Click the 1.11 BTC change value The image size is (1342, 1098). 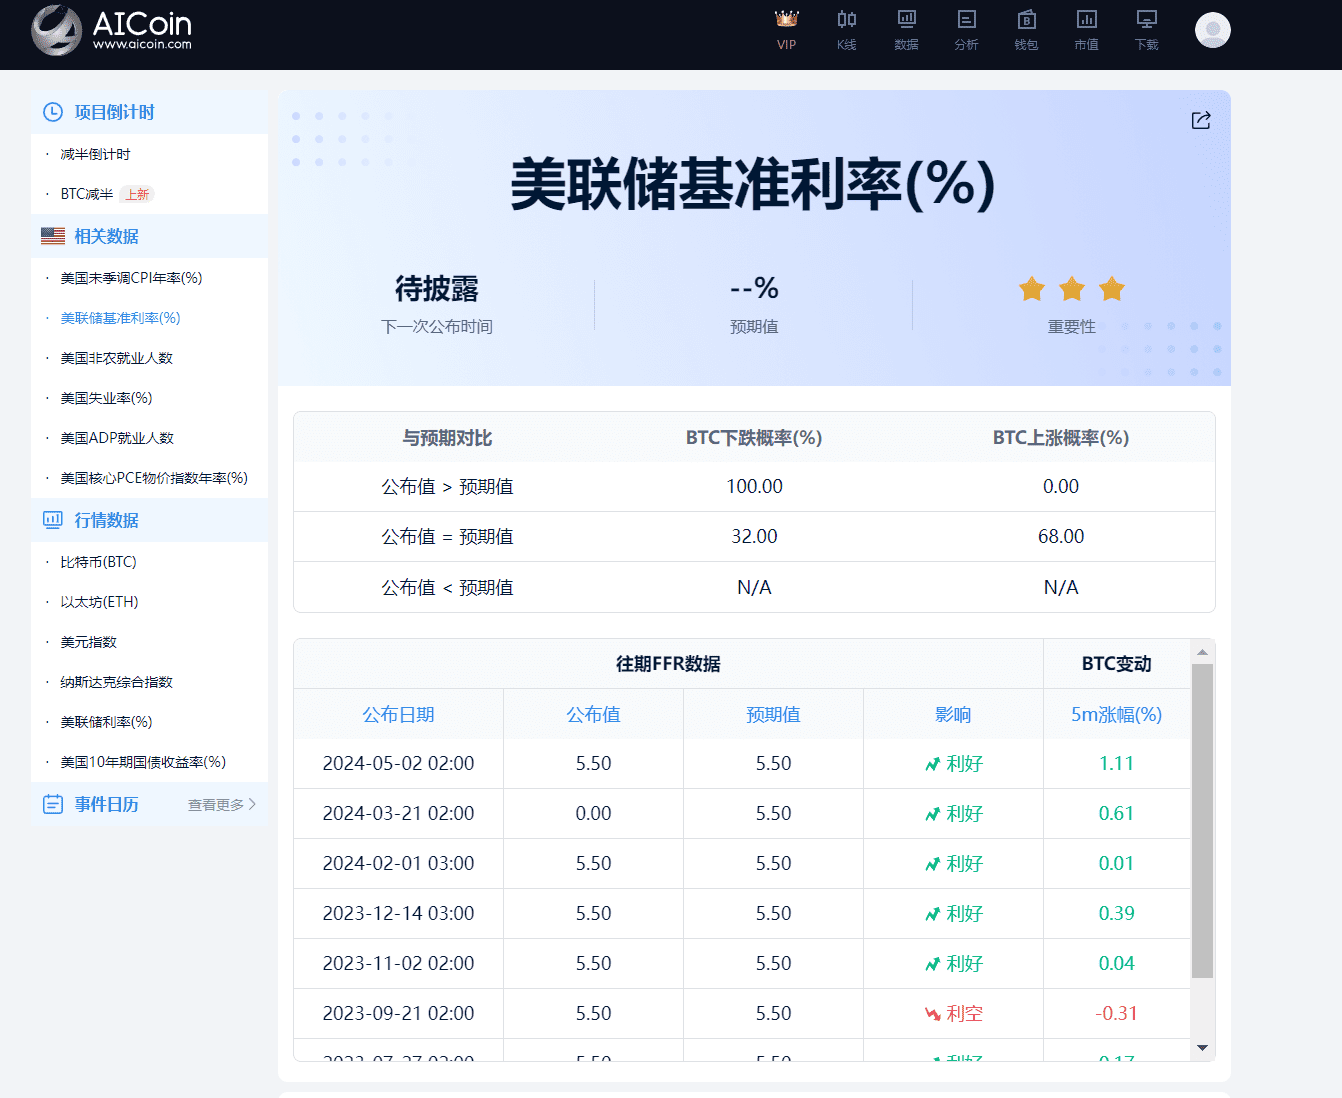pos(1116,763)
